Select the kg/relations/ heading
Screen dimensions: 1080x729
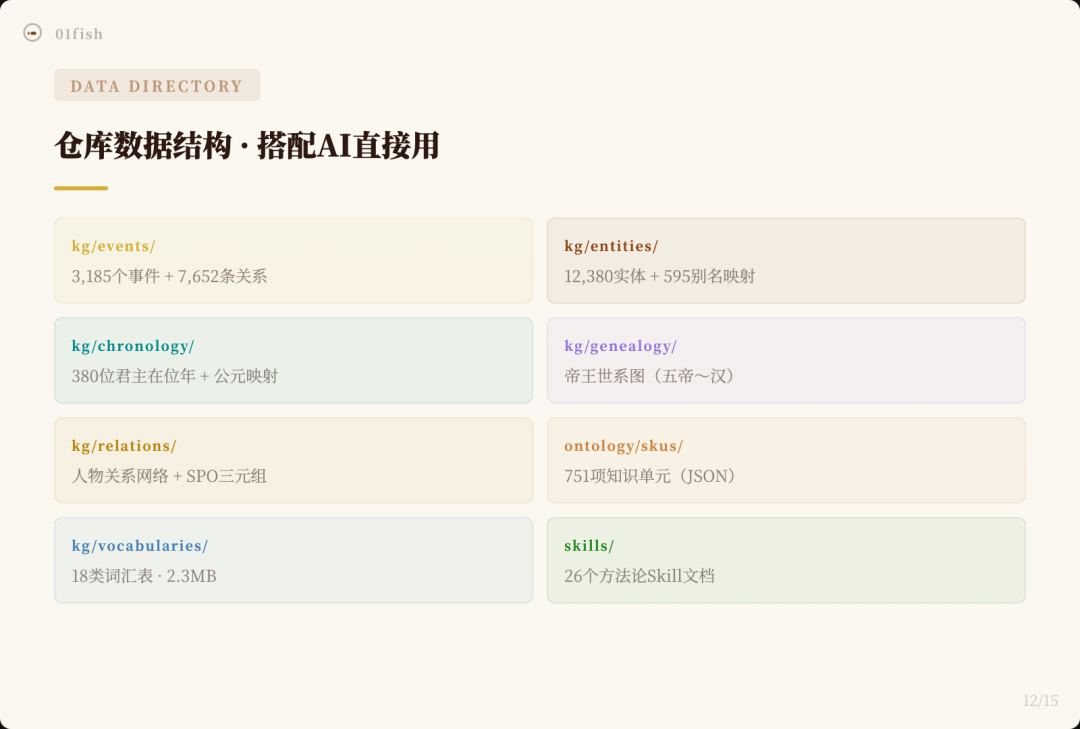[124, 446]
